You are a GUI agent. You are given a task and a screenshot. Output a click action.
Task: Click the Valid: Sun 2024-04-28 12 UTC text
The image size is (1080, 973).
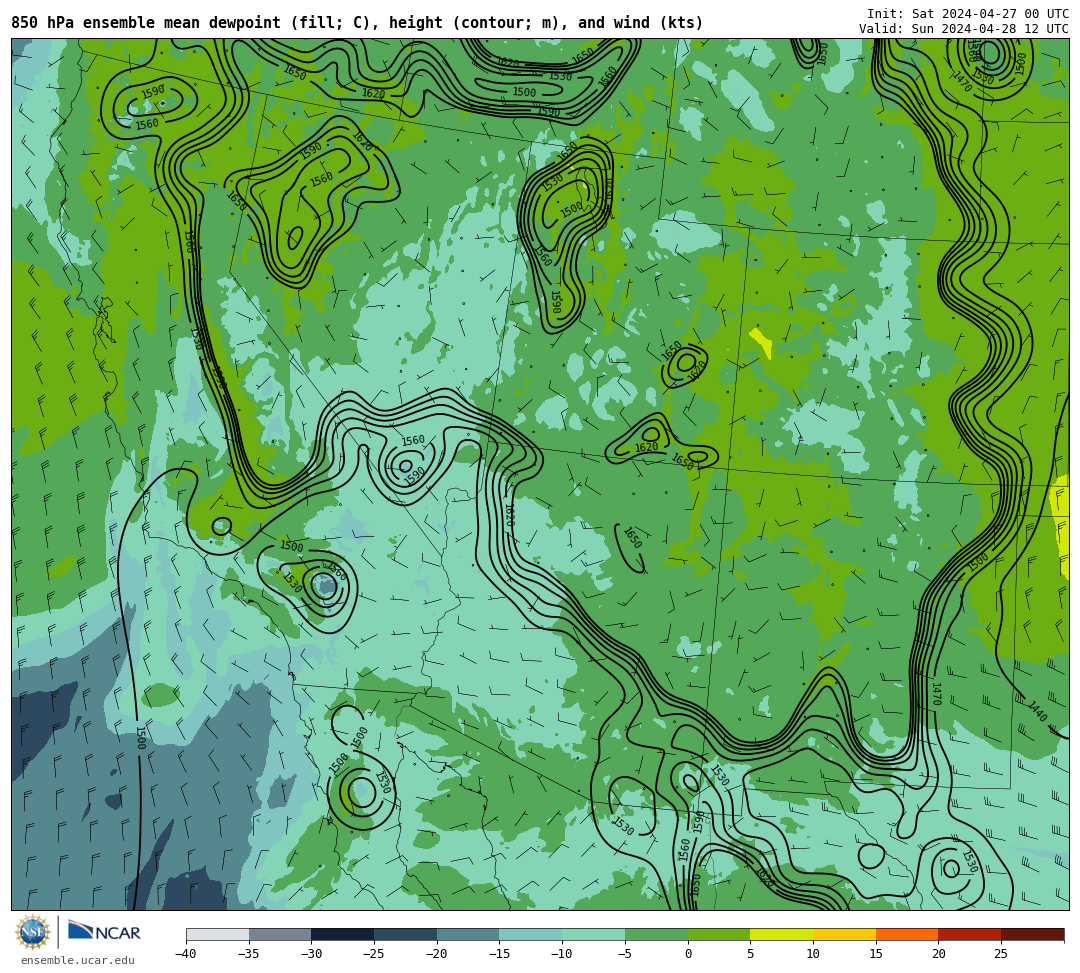point(964,28)
